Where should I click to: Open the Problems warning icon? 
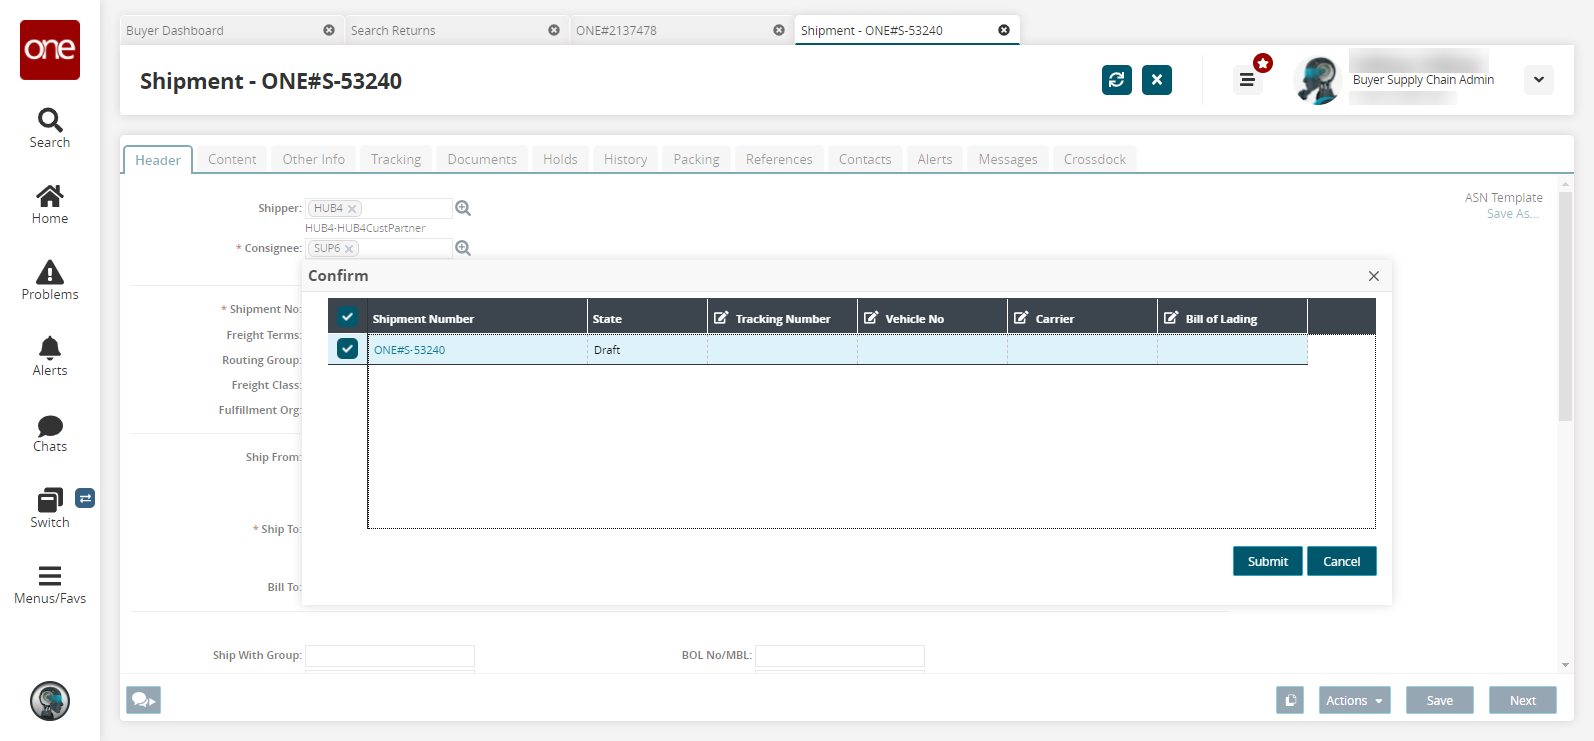(50, 272)
